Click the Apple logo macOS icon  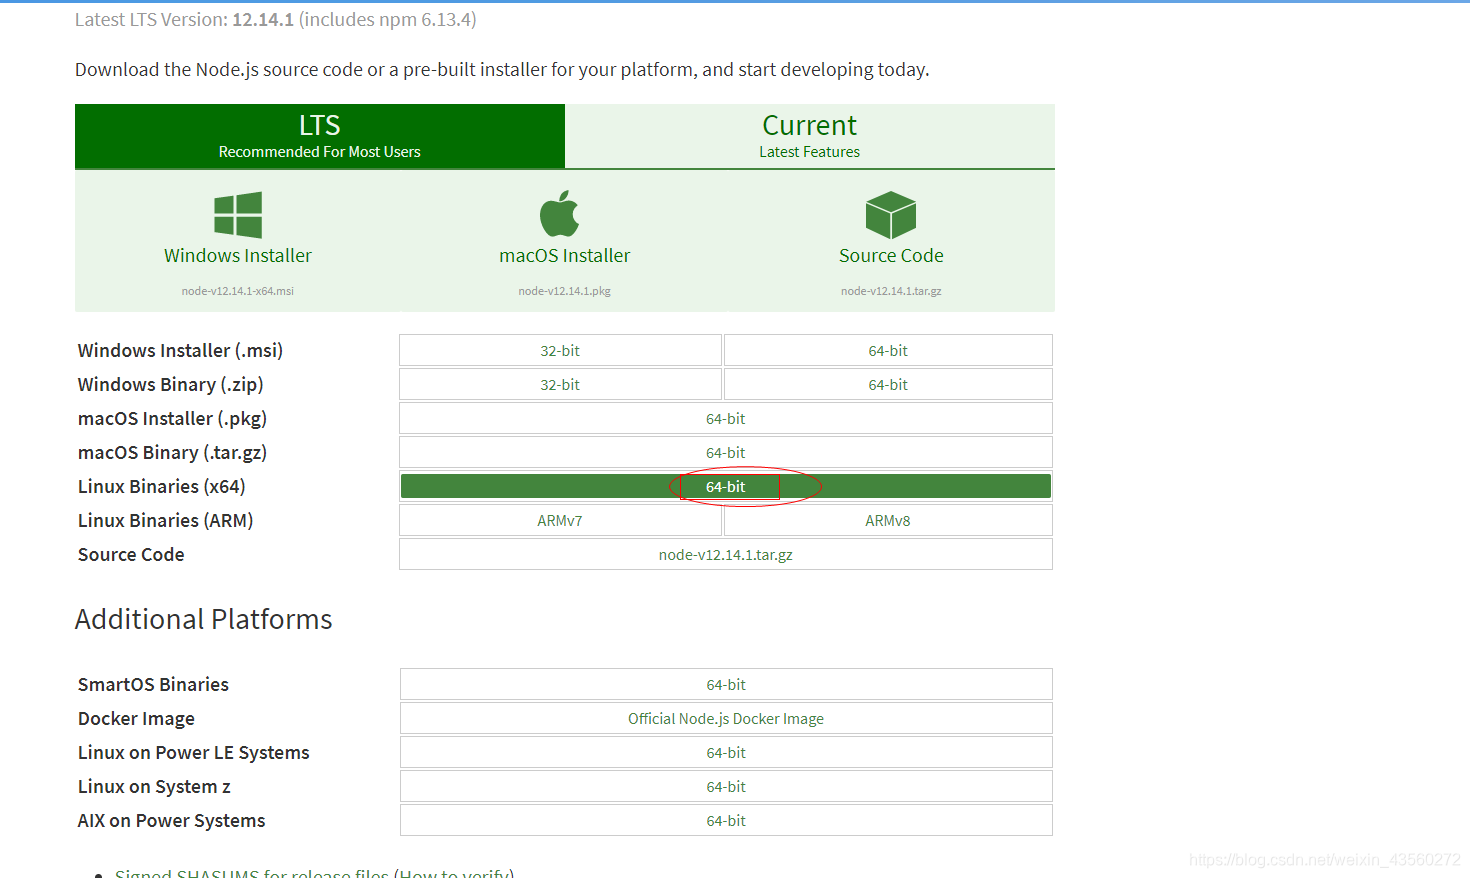tap(560, 214)
